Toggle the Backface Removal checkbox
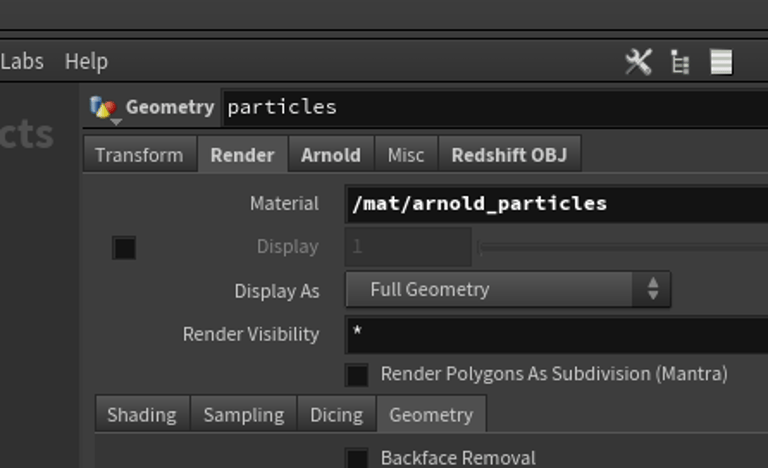Screen dimensions: 768x468 pyautogui.click(x=357, y=458)
